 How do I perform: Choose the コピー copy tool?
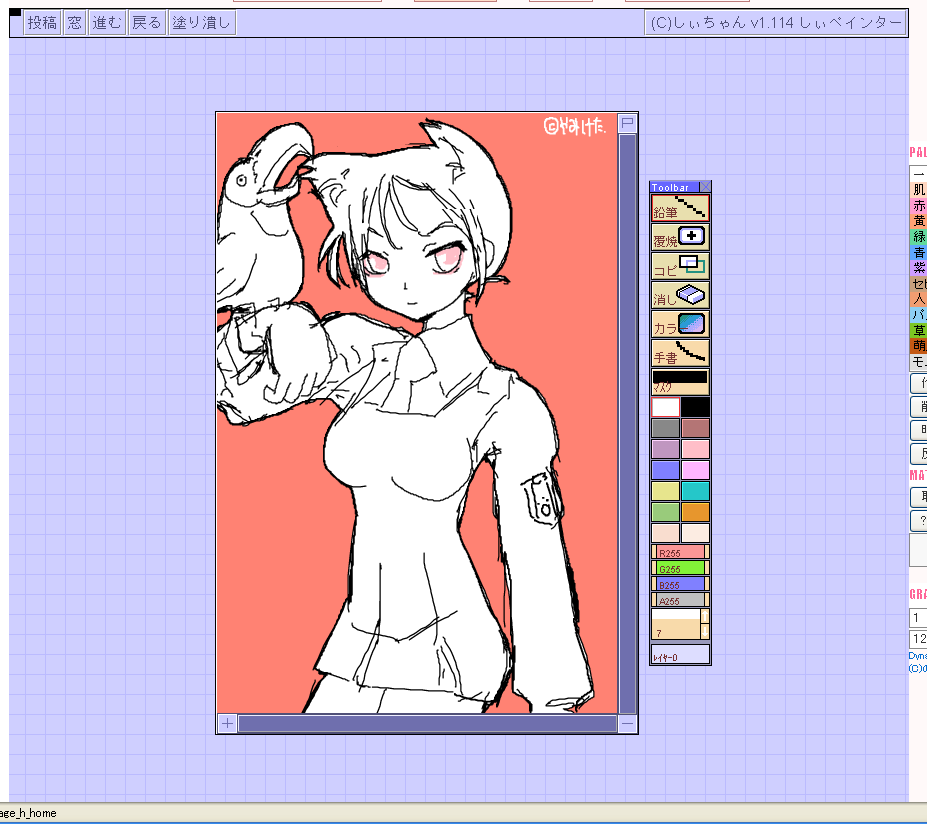click(680, 266)
